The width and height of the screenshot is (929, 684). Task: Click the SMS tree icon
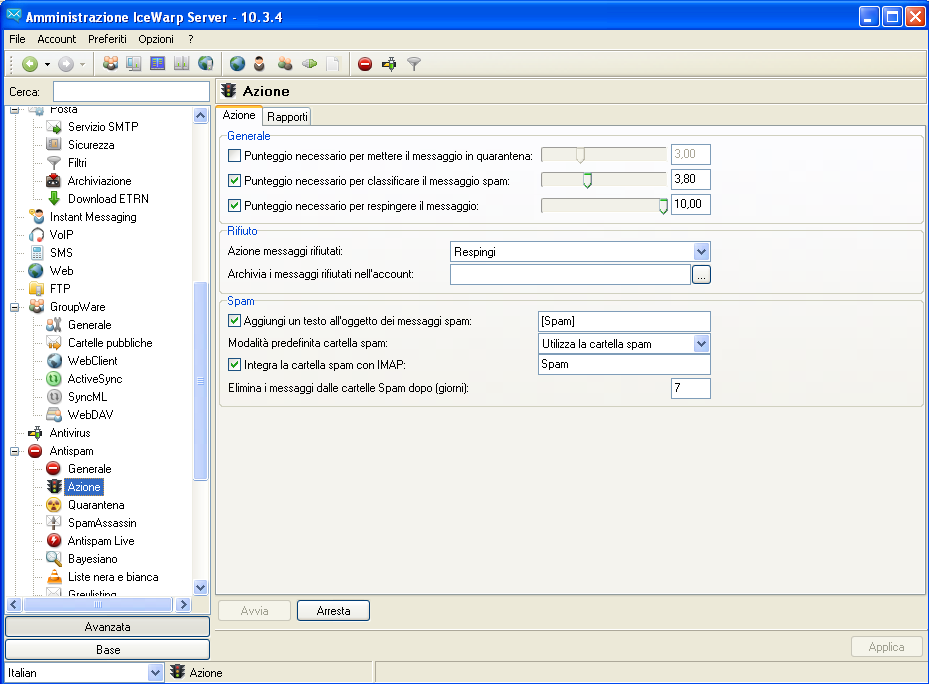click(x=37, y=253)
